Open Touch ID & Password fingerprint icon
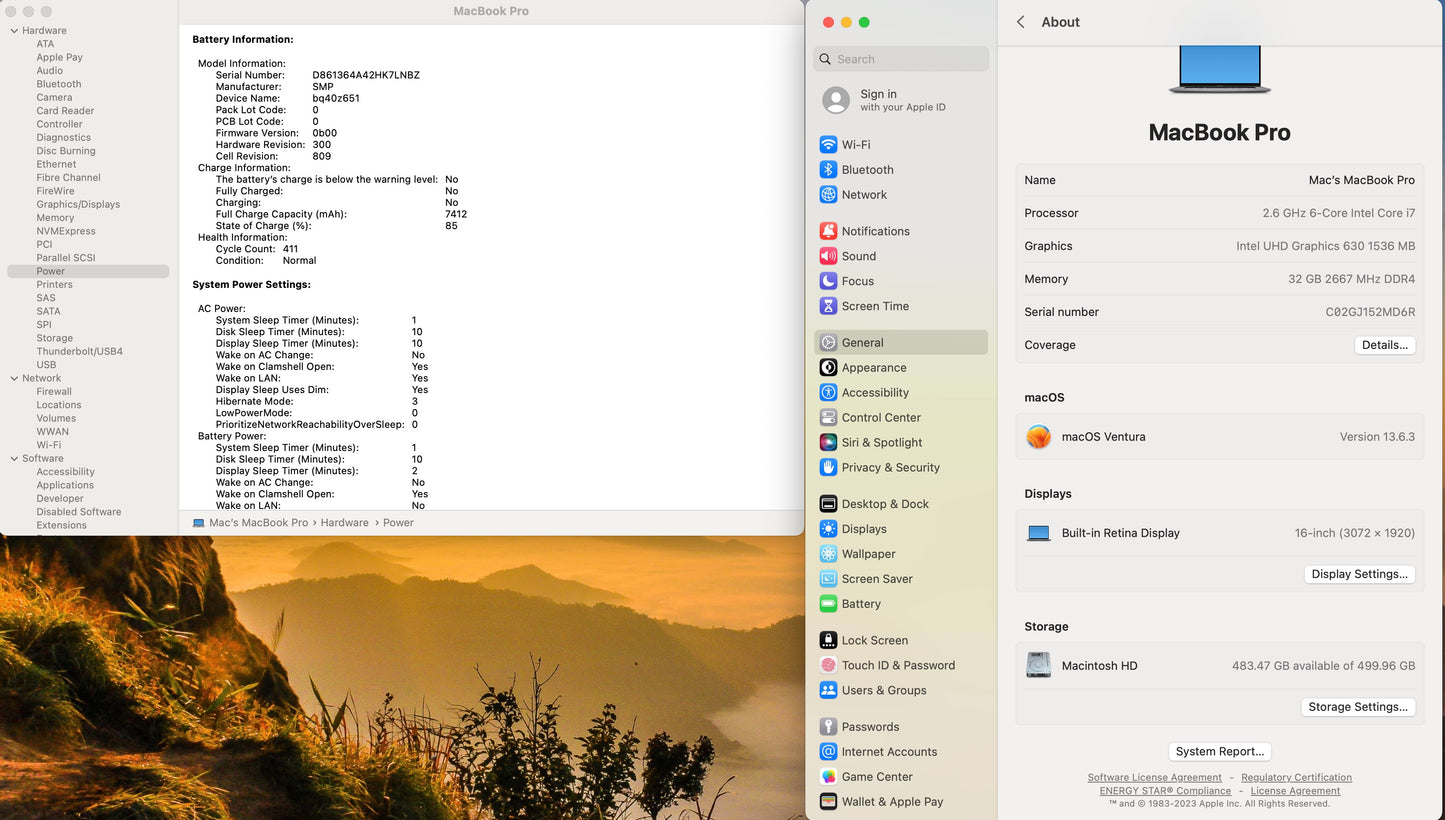1445x820 pixels. tap(828, 665)
